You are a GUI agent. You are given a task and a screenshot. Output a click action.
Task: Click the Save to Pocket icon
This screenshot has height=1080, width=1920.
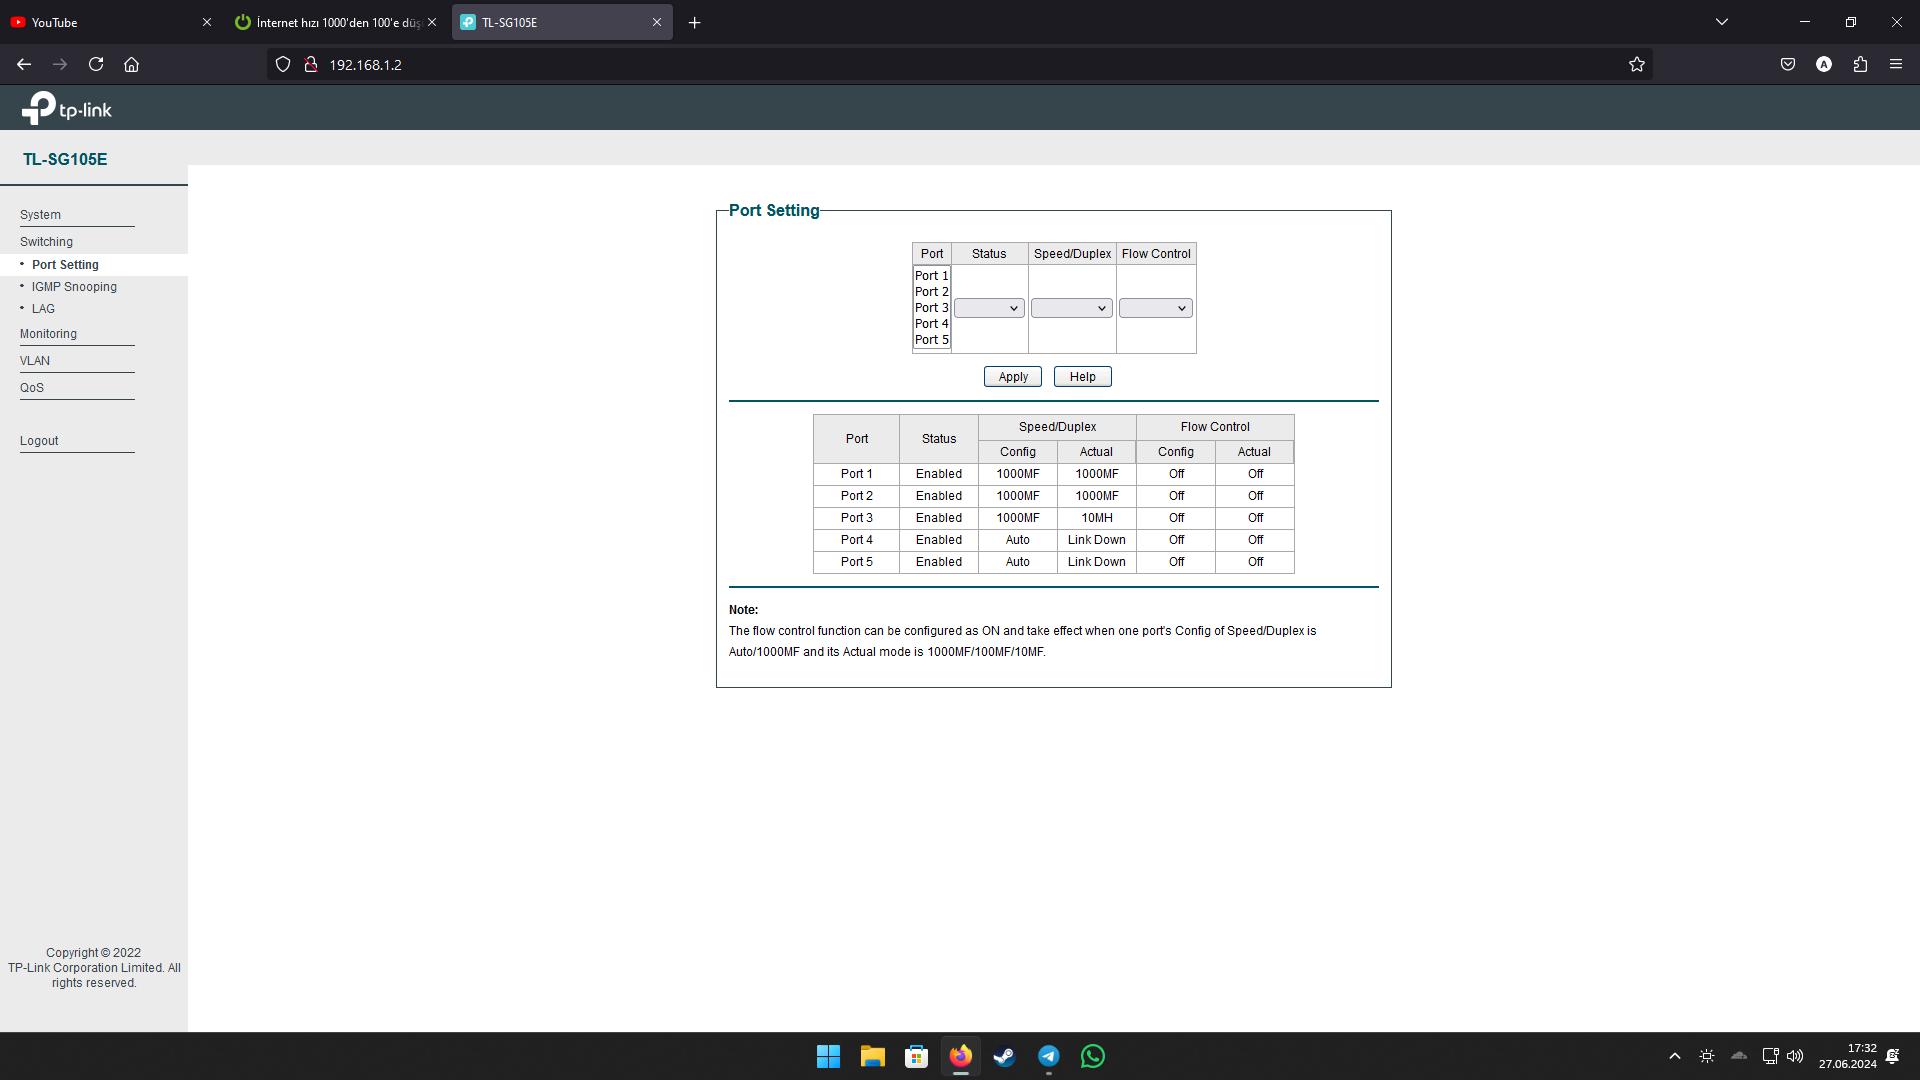[x=1788, y=64]
